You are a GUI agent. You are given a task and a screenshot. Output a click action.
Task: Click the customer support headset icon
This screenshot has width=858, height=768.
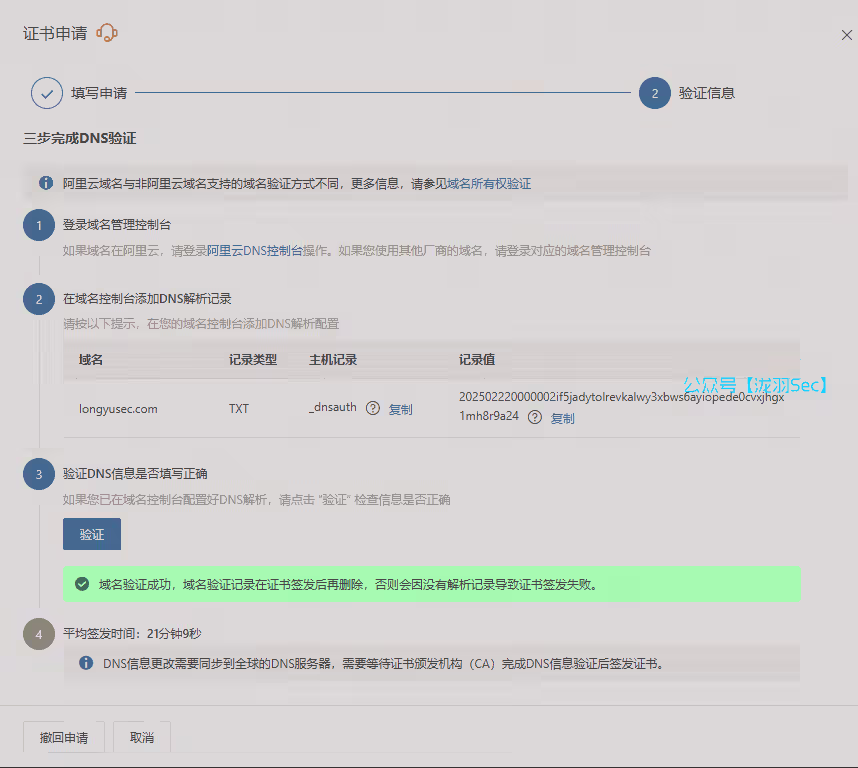pyautogui.click(x=107, y=34)
